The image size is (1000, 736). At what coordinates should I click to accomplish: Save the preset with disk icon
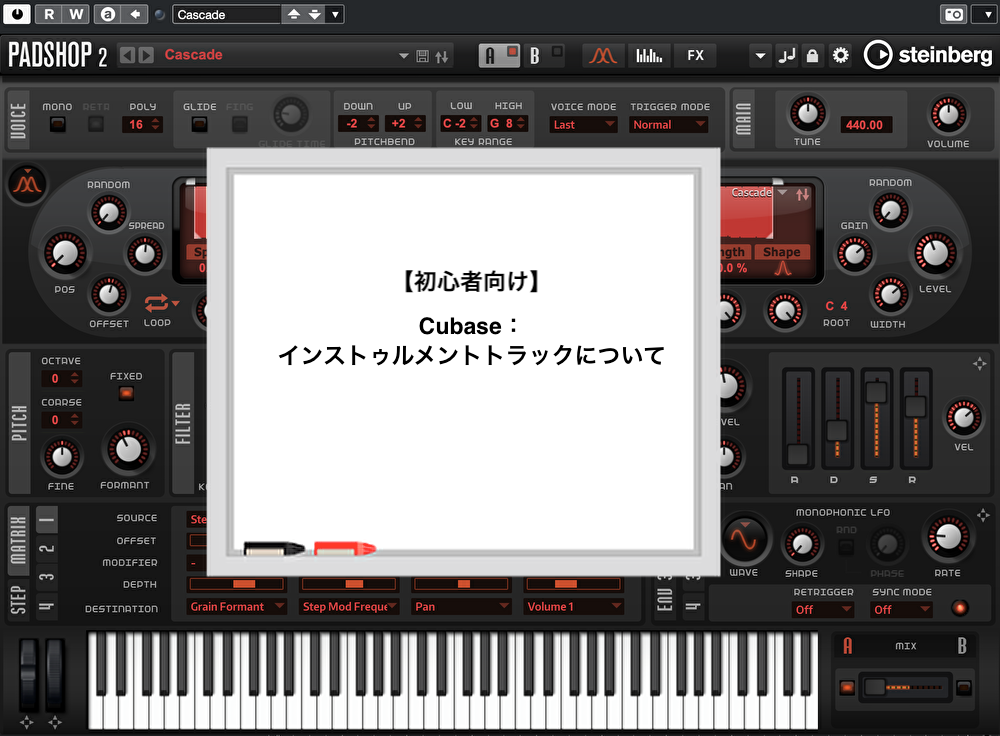coord(422,56)
